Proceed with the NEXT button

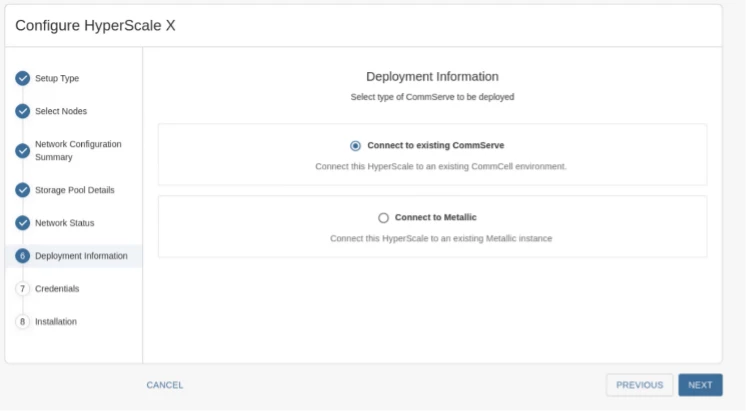click(x=700, y=385)
